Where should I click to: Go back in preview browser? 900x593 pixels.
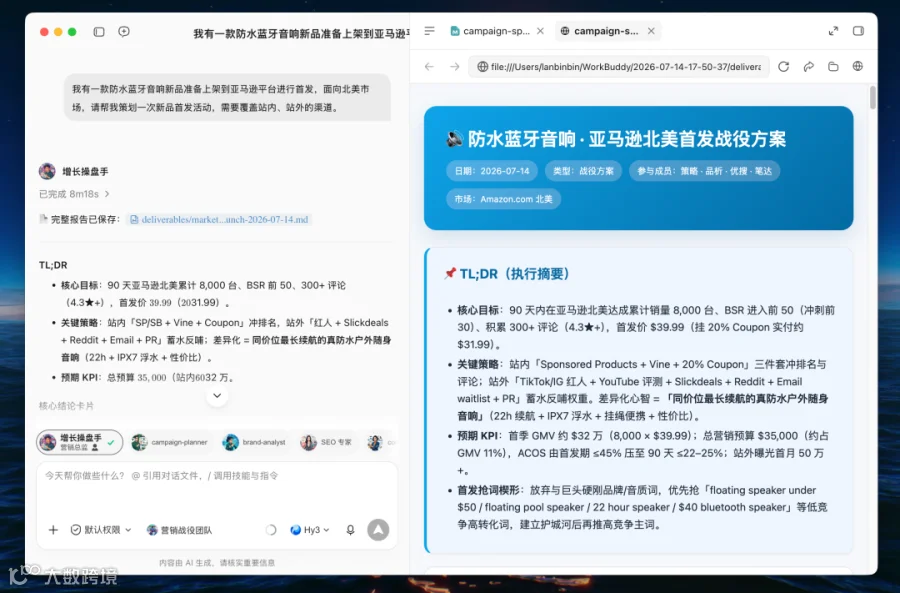click(429, 67)
